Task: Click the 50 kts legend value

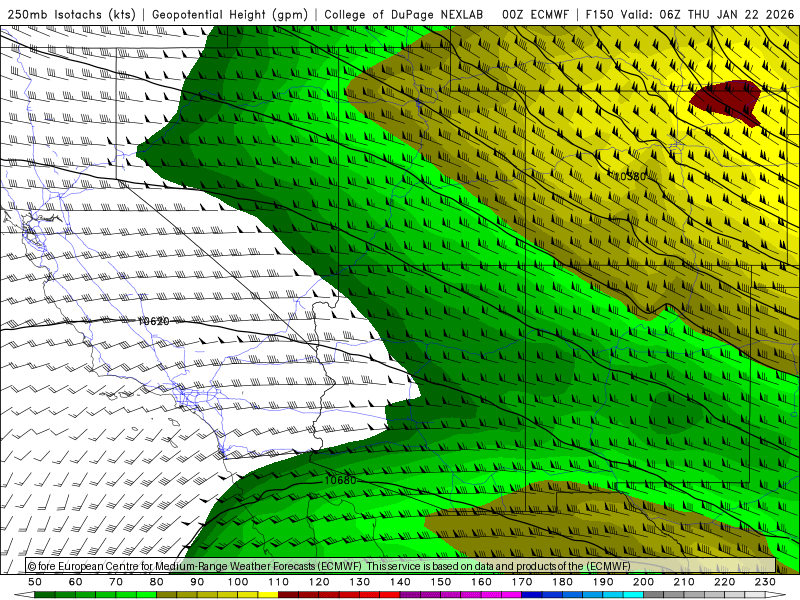Action: tap(35, 582)
